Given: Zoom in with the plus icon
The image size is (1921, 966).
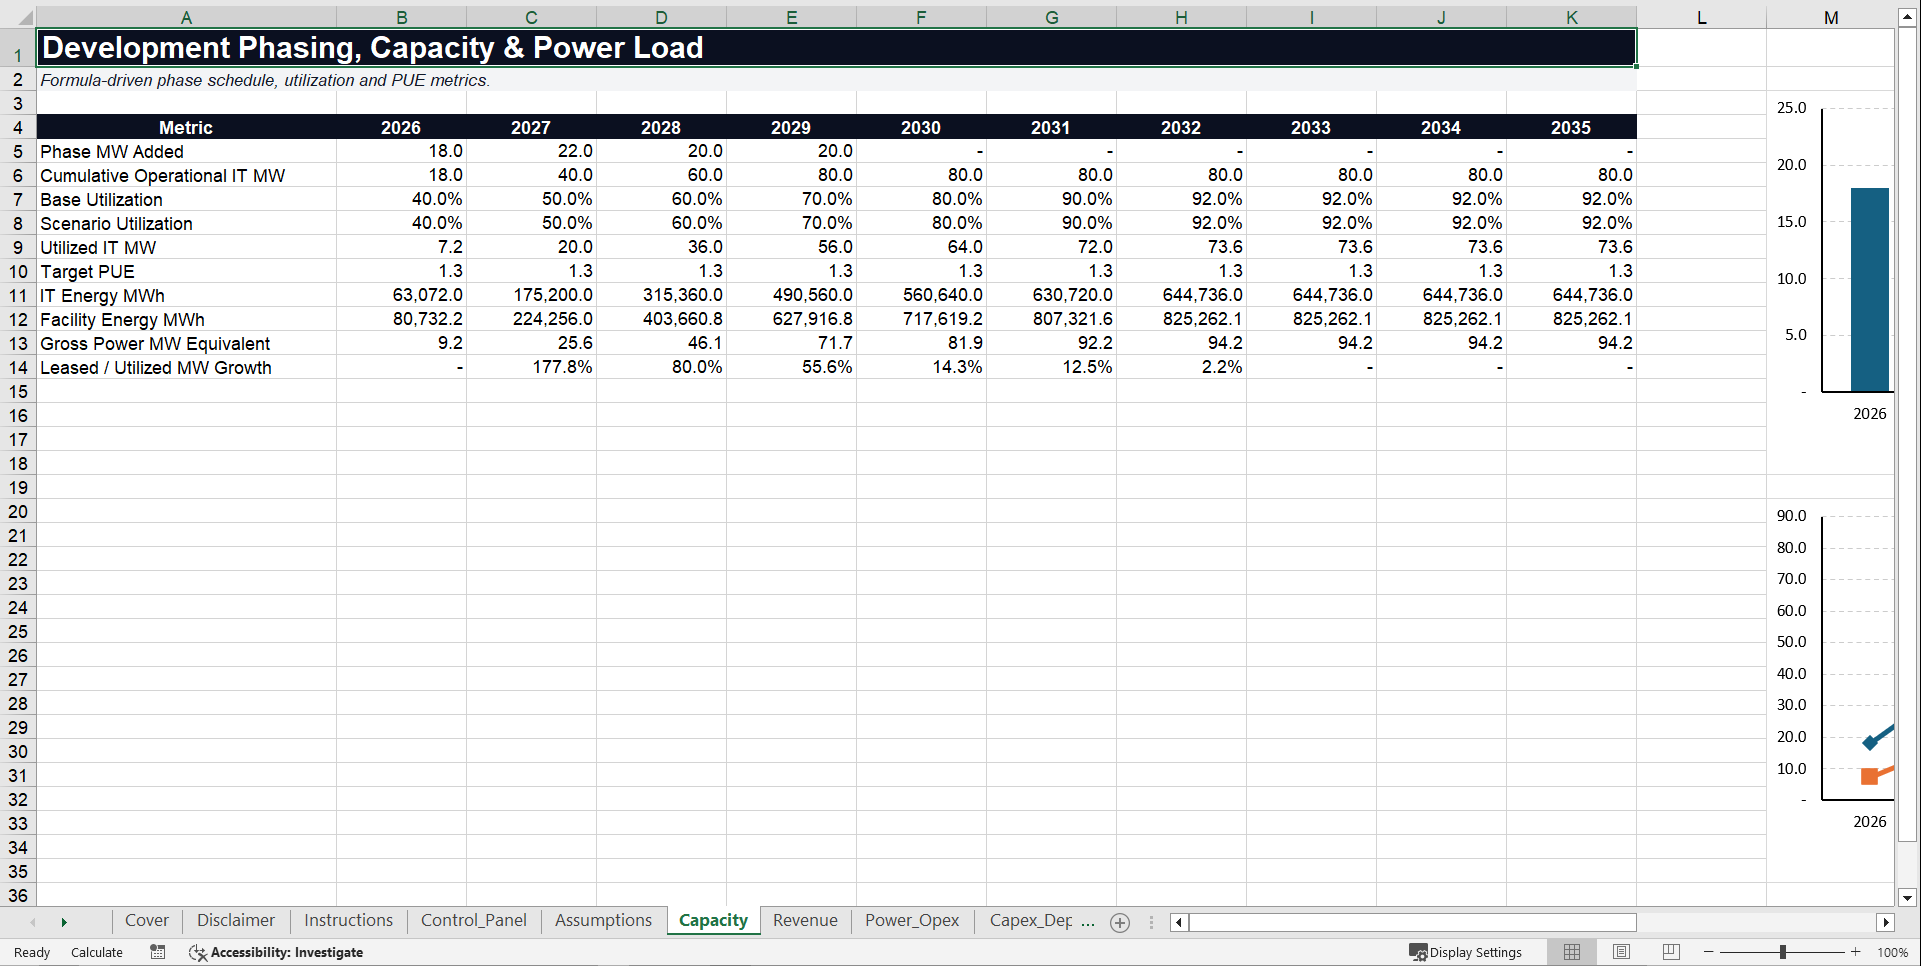Looking at the screenshot, I should tap(1856, 952).
